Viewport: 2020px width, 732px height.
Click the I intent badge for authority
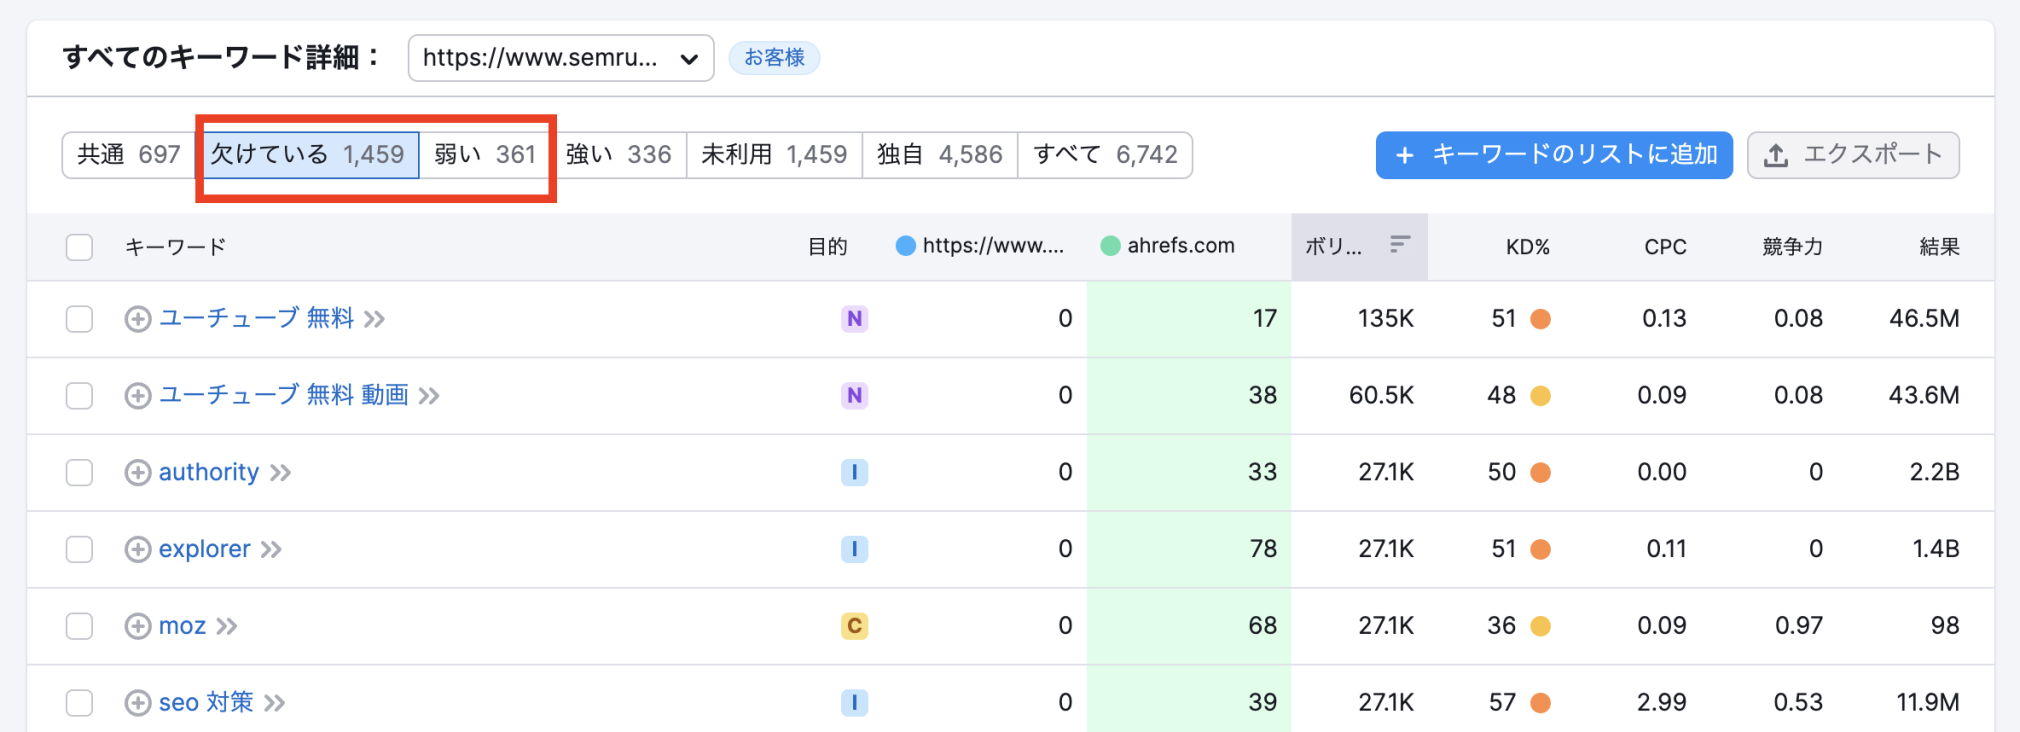pyautogui.click(x=854, y=472)
